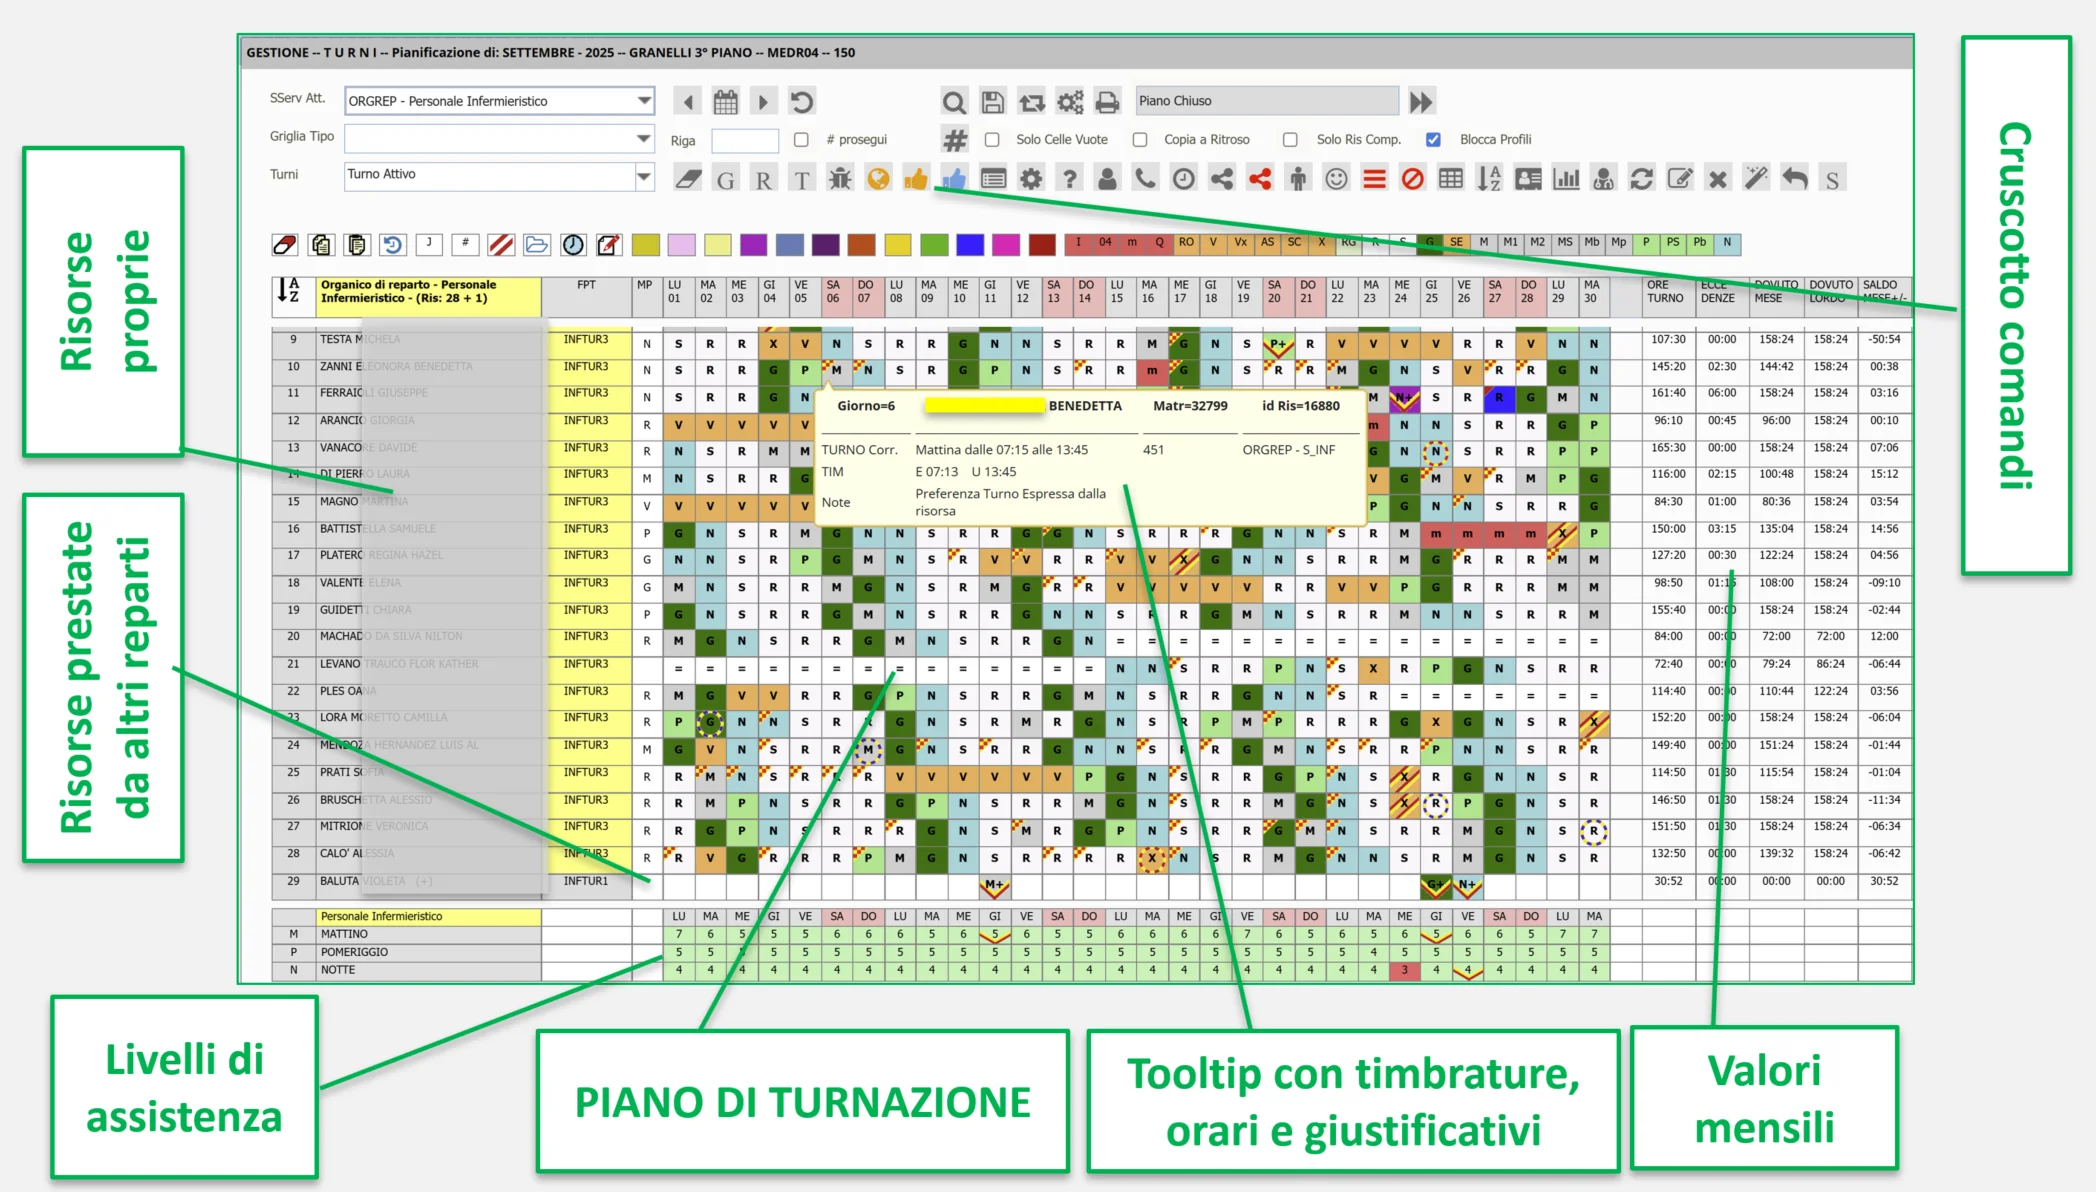The width and height of the screenshot is (2096, 1192).
Task: Click the smiley face icon
Action: 1336,179
